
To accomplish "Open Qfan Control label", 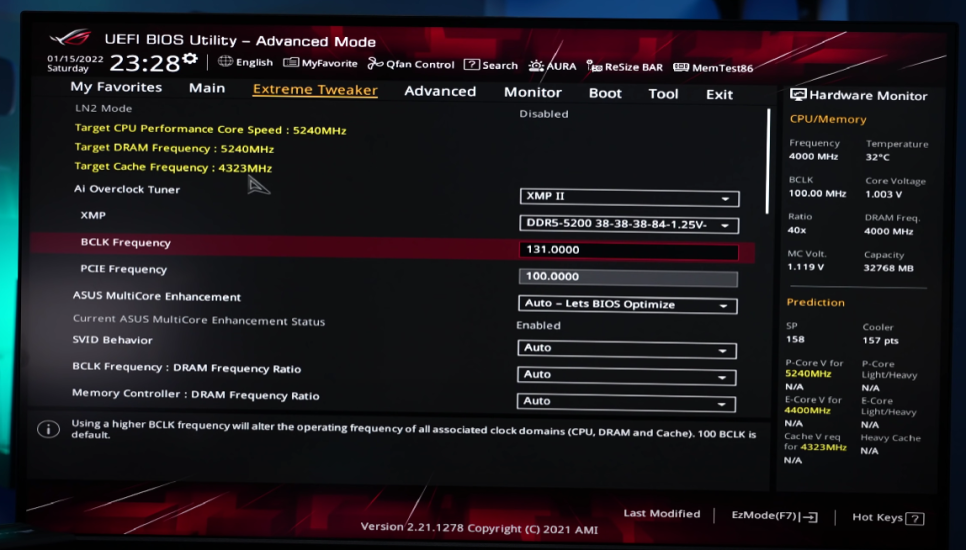I will coord(420,64).
